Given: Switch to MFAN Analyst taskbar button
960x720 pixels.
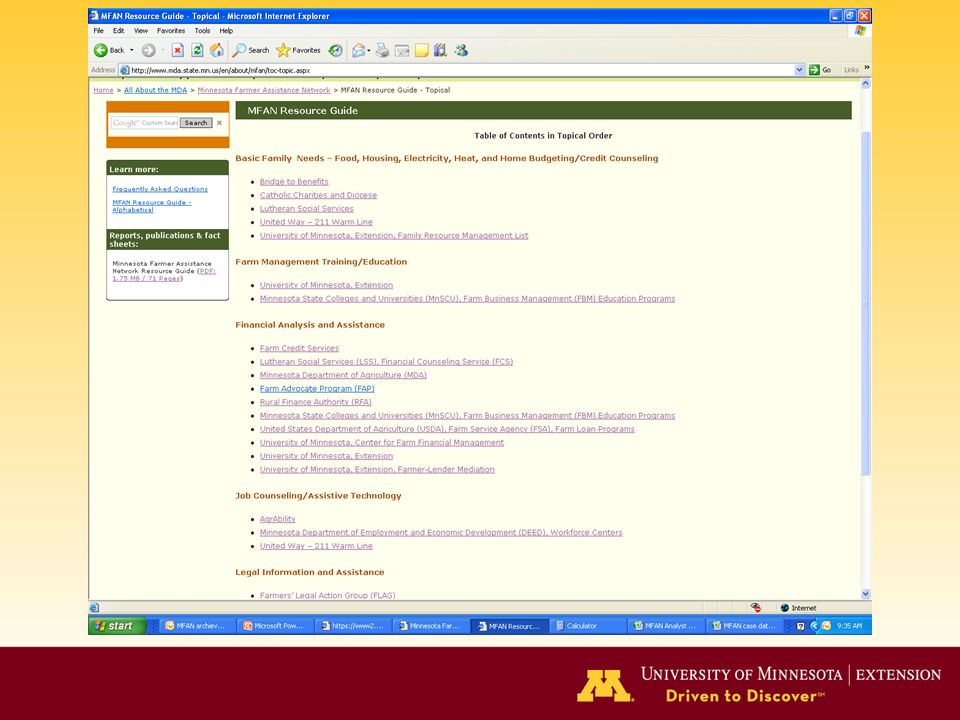Looking at the screenshot, I should pyautogui.click(x=666, y=626).
